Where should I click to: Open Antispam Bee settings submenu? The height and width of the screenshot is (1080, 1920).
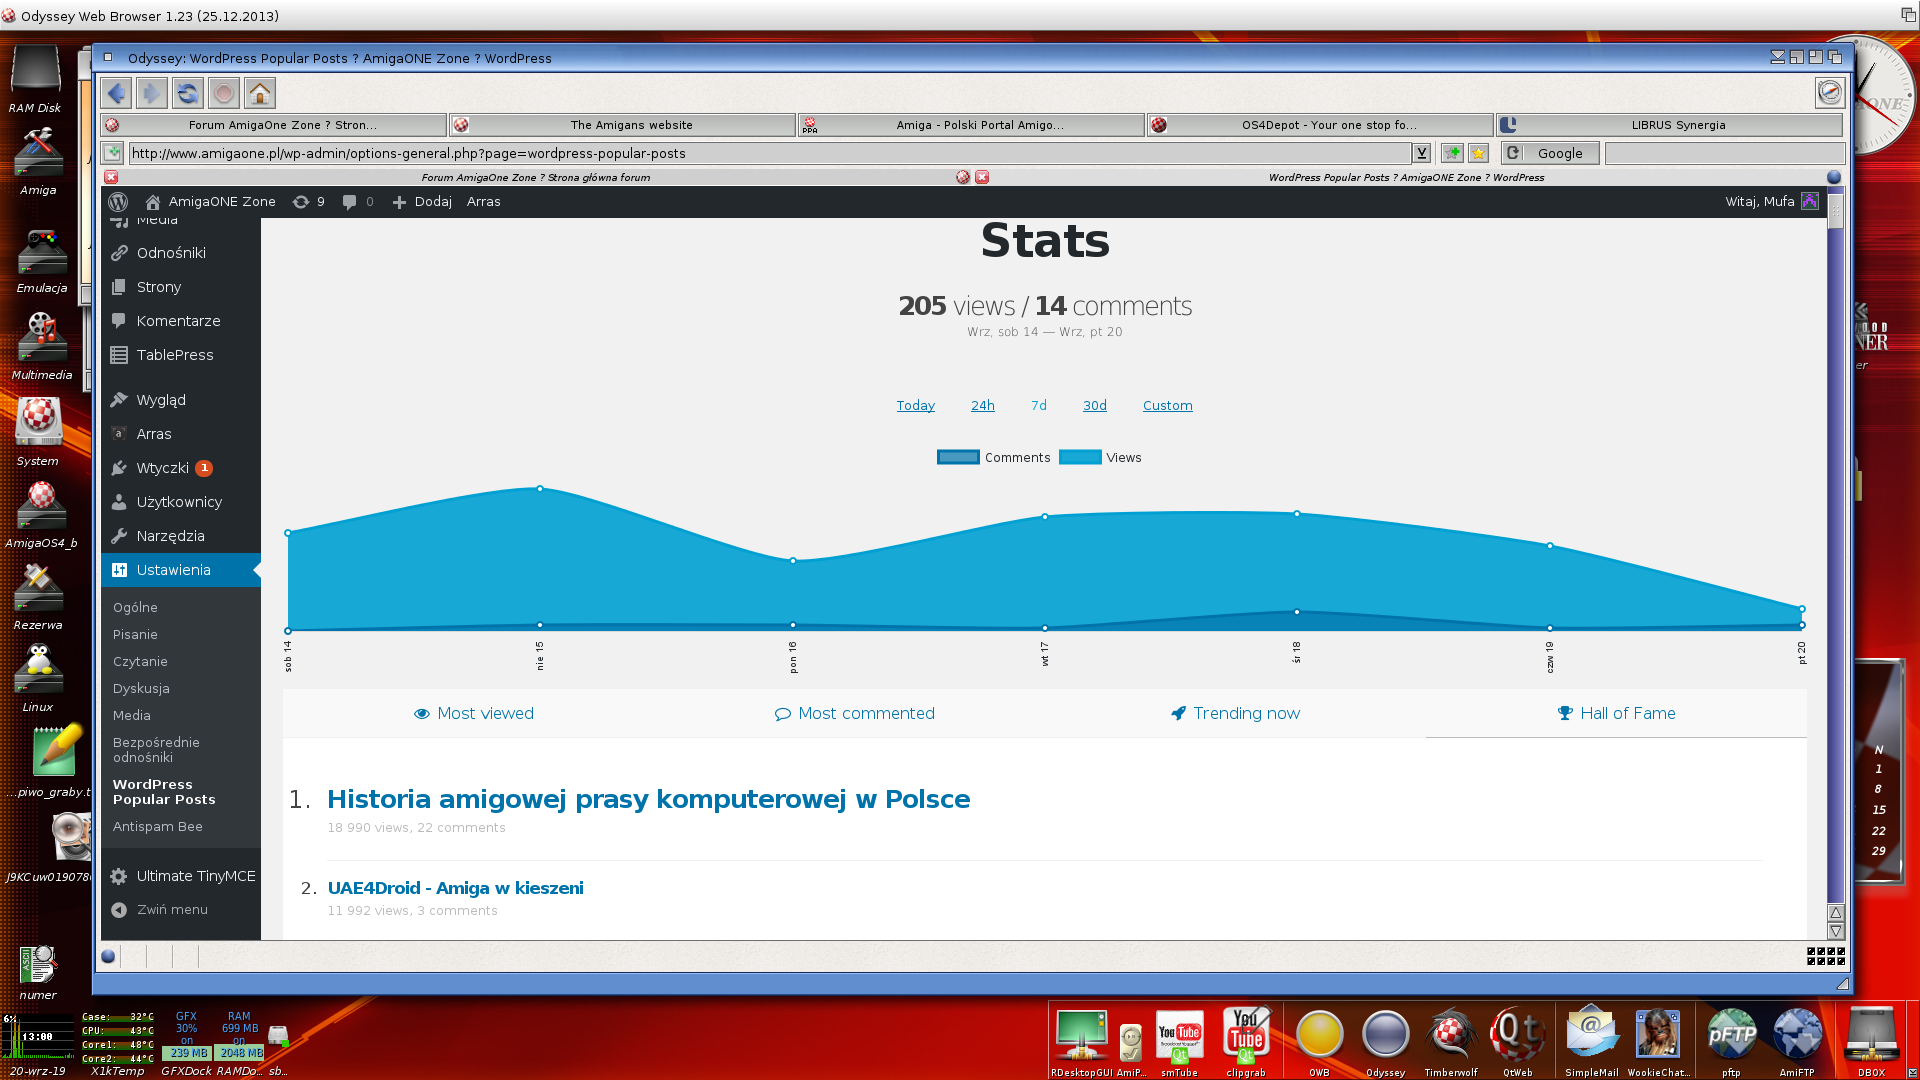[158, 827]
